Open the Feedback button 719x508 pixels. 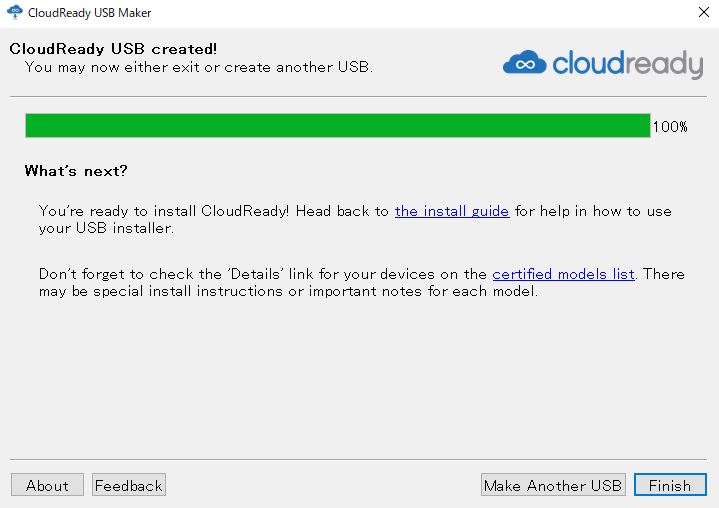pyautogui.click(x=128, y=485)
